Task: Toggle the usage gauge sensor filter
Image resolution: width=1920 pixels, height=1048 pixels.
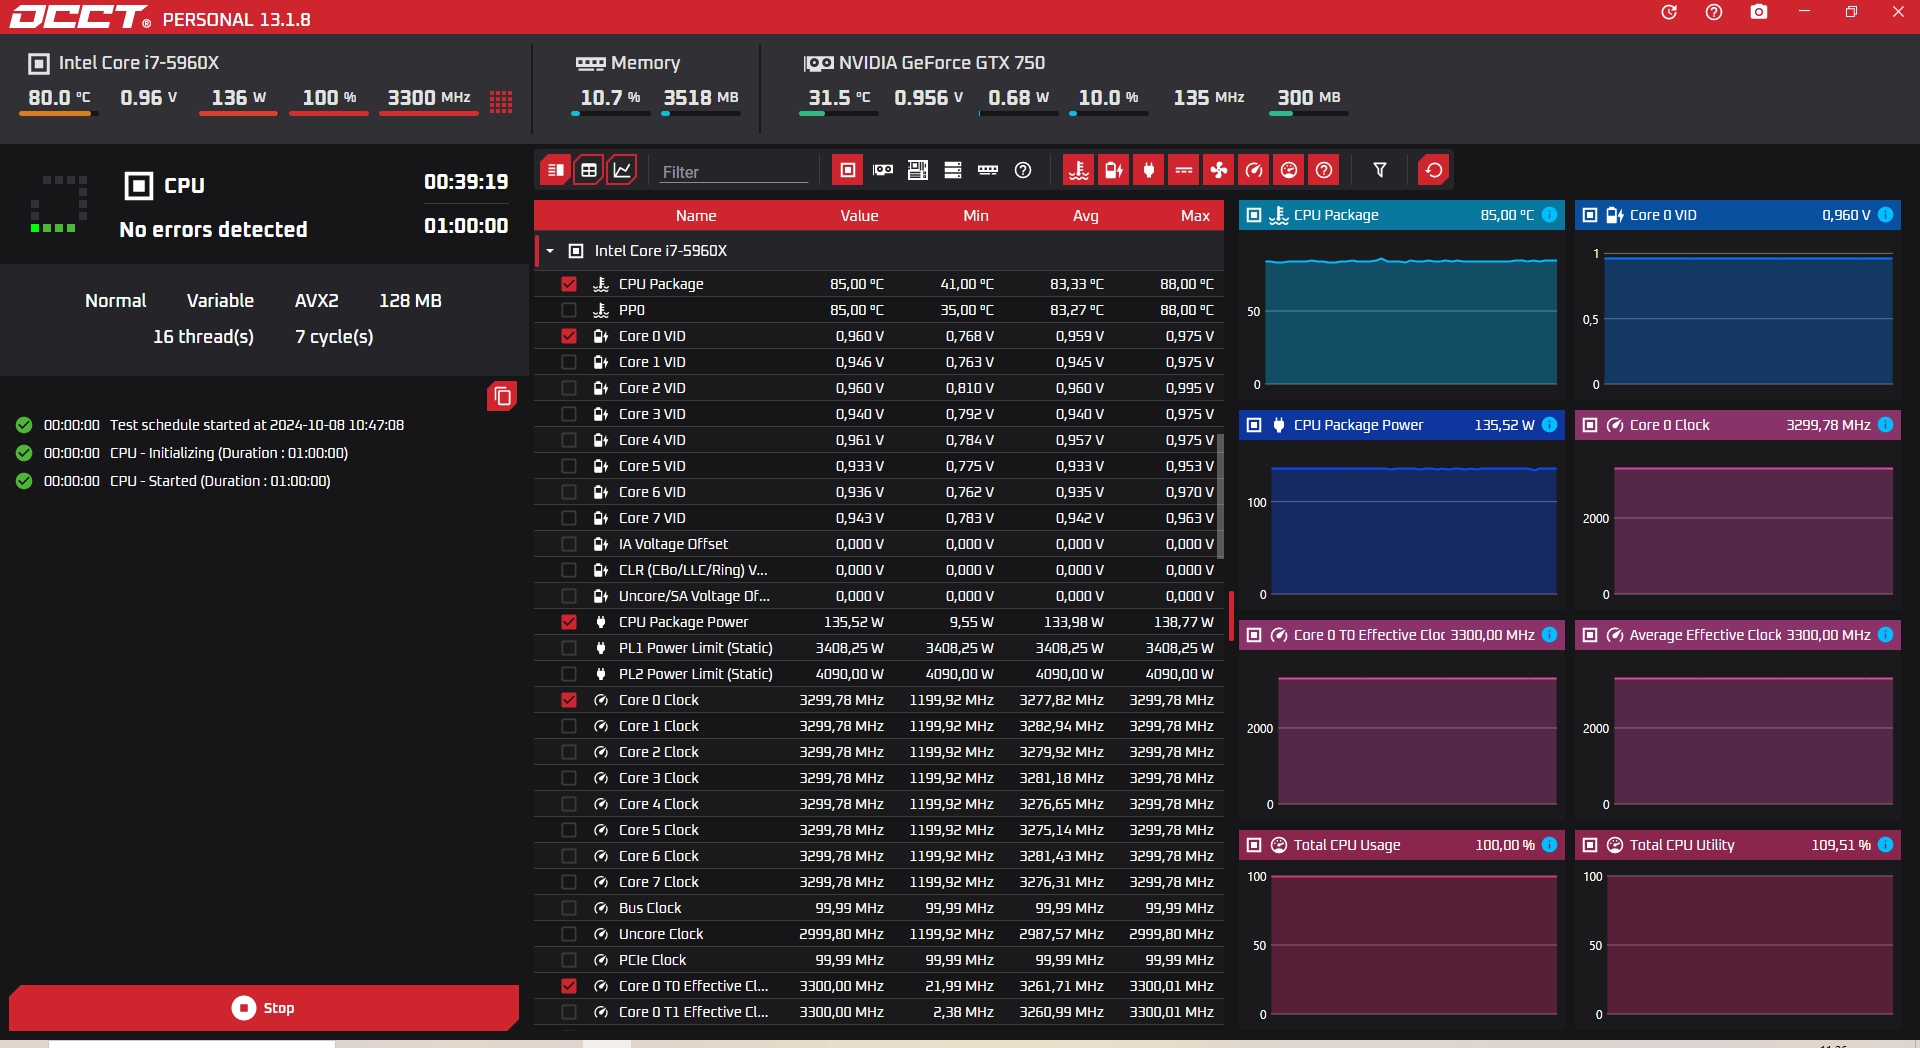Action: (x=1289, y=170)
